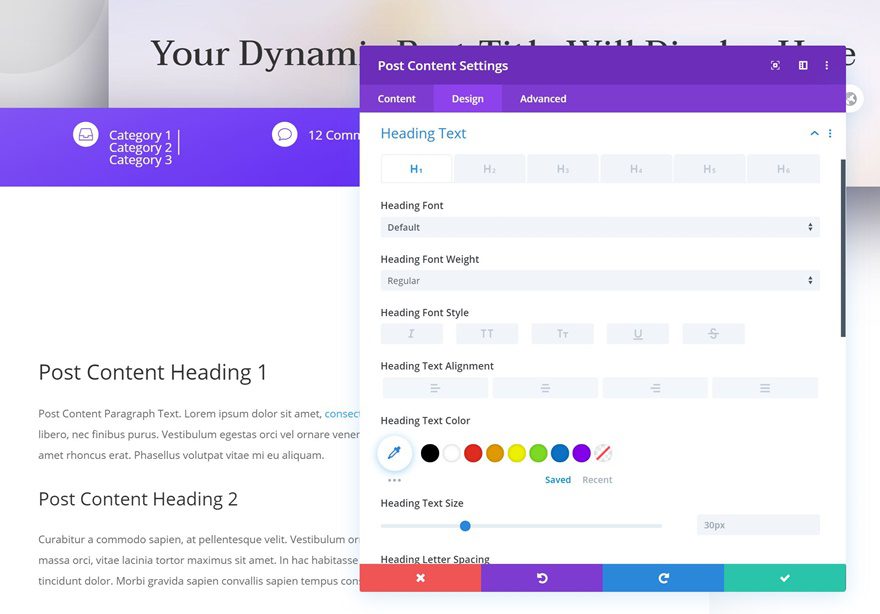This screenshot has height=614, width=880.
Task: Open the Advanced tab
Action: pos(542,98)
